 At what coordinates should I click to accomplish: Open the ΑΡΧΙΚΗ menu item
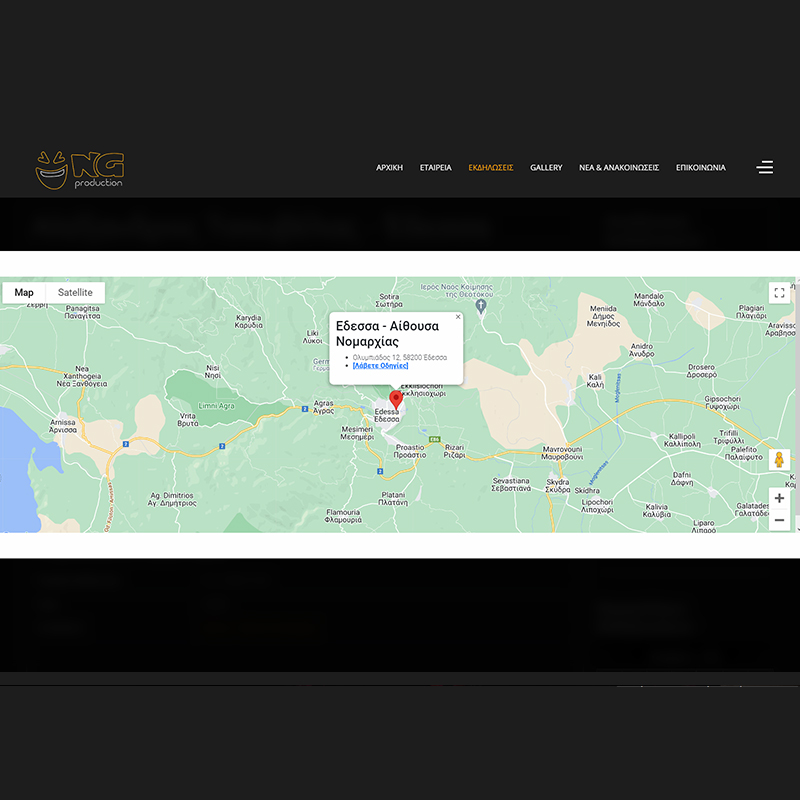[x=389, y=168]
